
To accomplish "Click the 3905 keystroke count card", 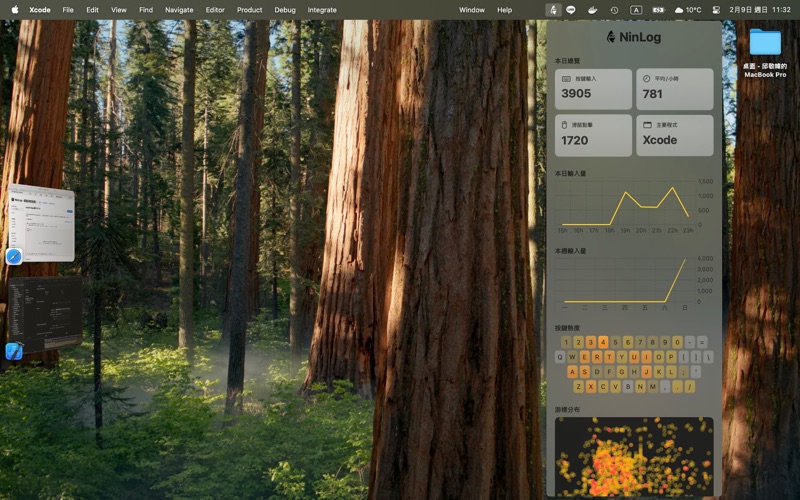I will coord(593,89).
